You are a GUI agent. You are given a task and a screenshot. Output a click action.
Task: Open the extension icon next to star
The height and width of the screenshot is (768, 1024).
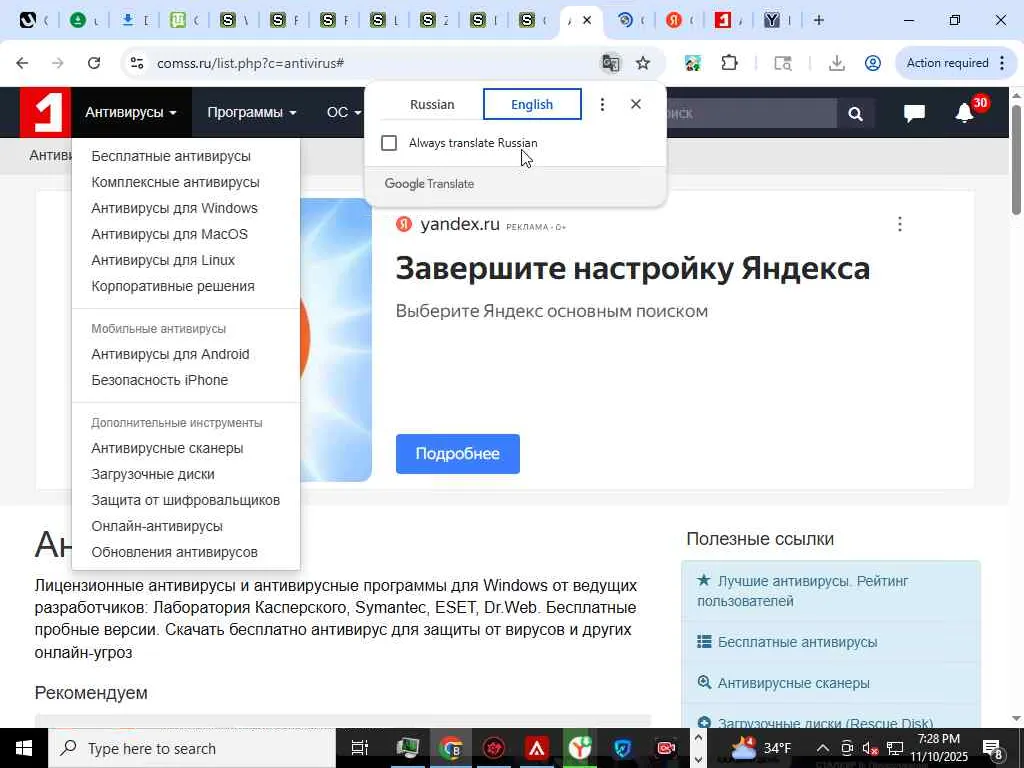click(692, 63)
